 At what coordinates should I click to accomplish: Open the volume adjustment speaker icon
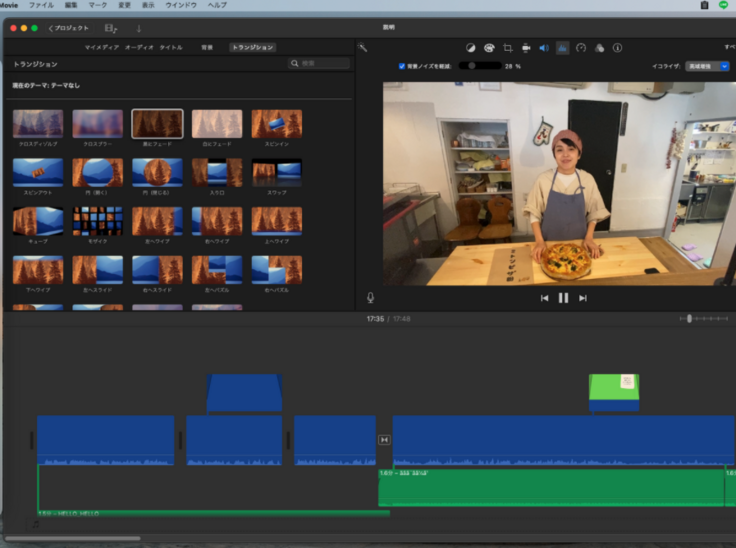point(543,47)
